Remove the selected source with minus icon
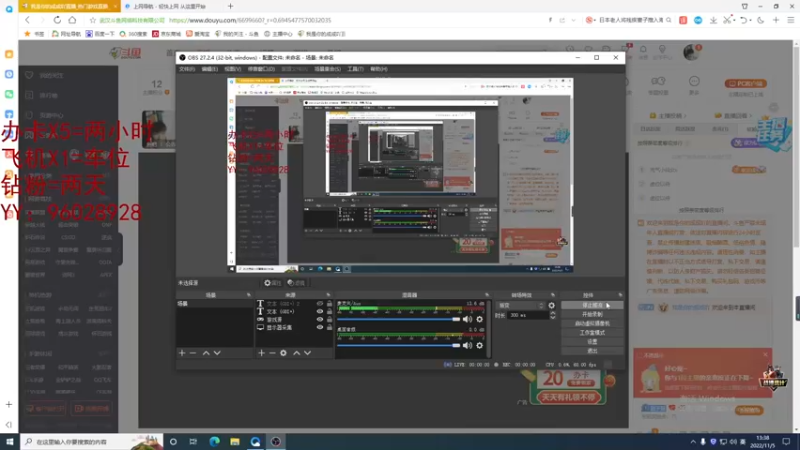The width and height of the screenshot is (800, 450). (x=272, y=353)
